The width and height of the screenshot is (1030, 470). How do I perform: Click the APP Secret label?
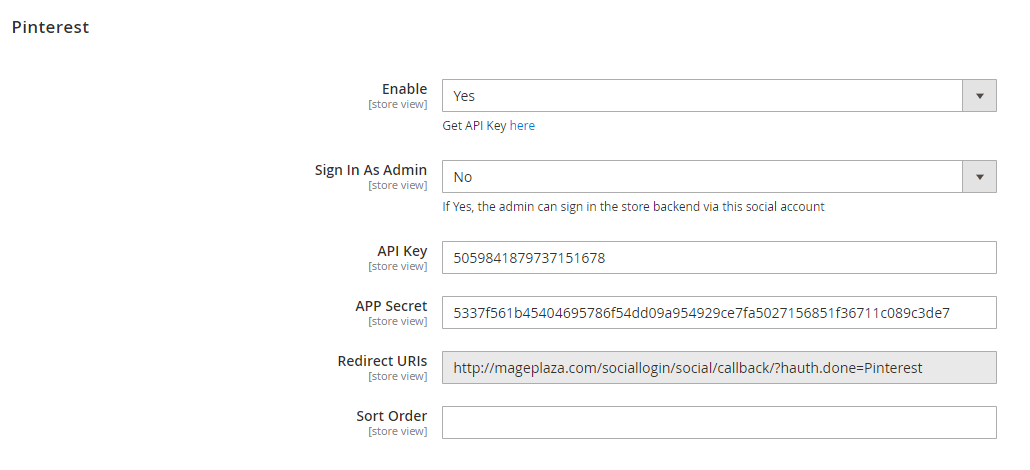[391, 306]
